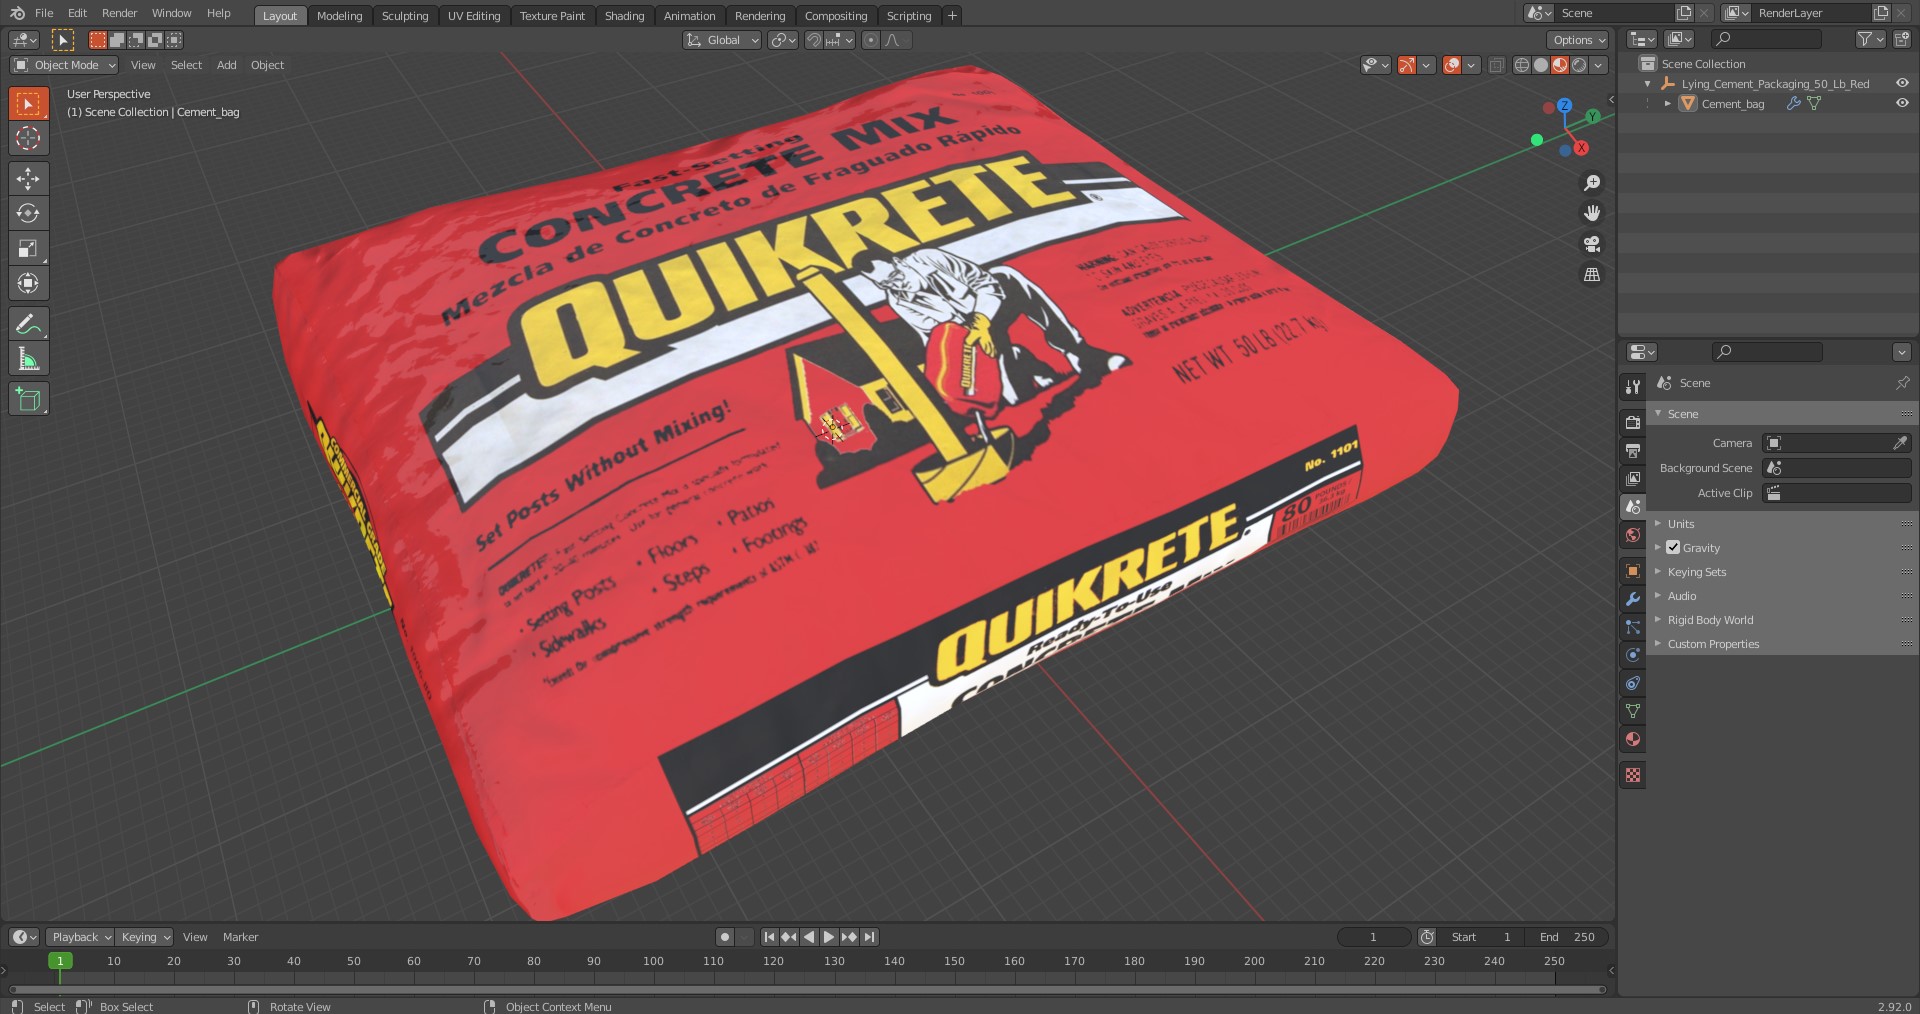The image size is (1920, 1014).
Task: Click the viewport zoom magnifier icon
Action: pyautogui.click(x=1592, y=183)
